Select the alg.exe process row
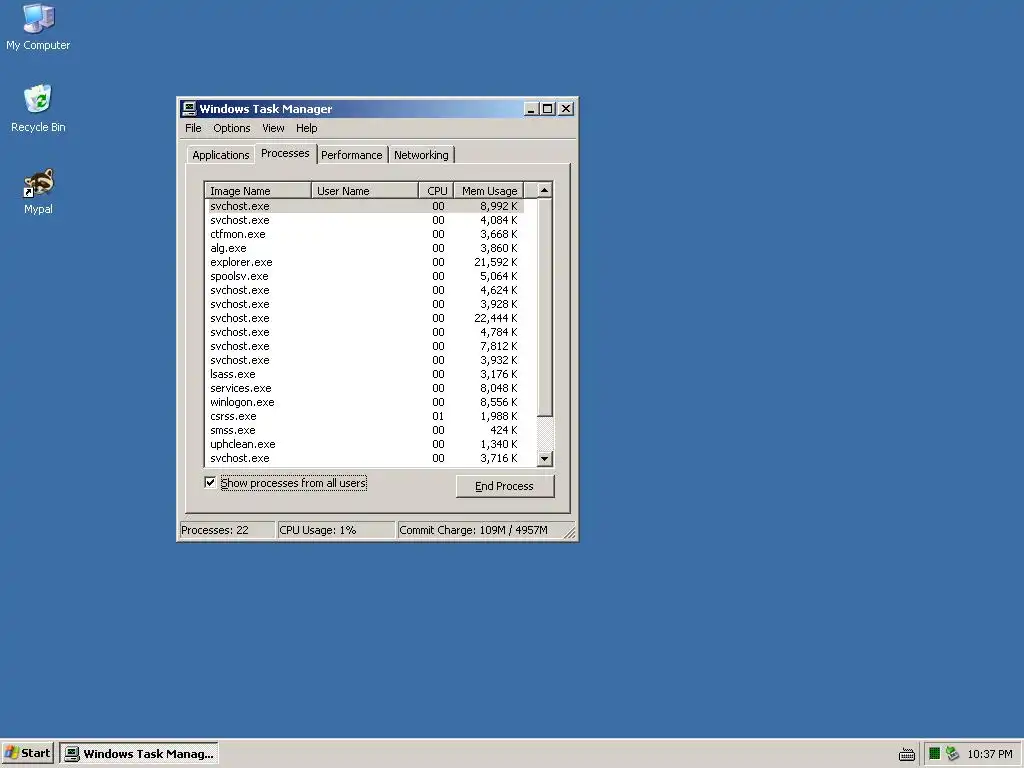This screenshot has height=768, width=1024. pos(364,248)
